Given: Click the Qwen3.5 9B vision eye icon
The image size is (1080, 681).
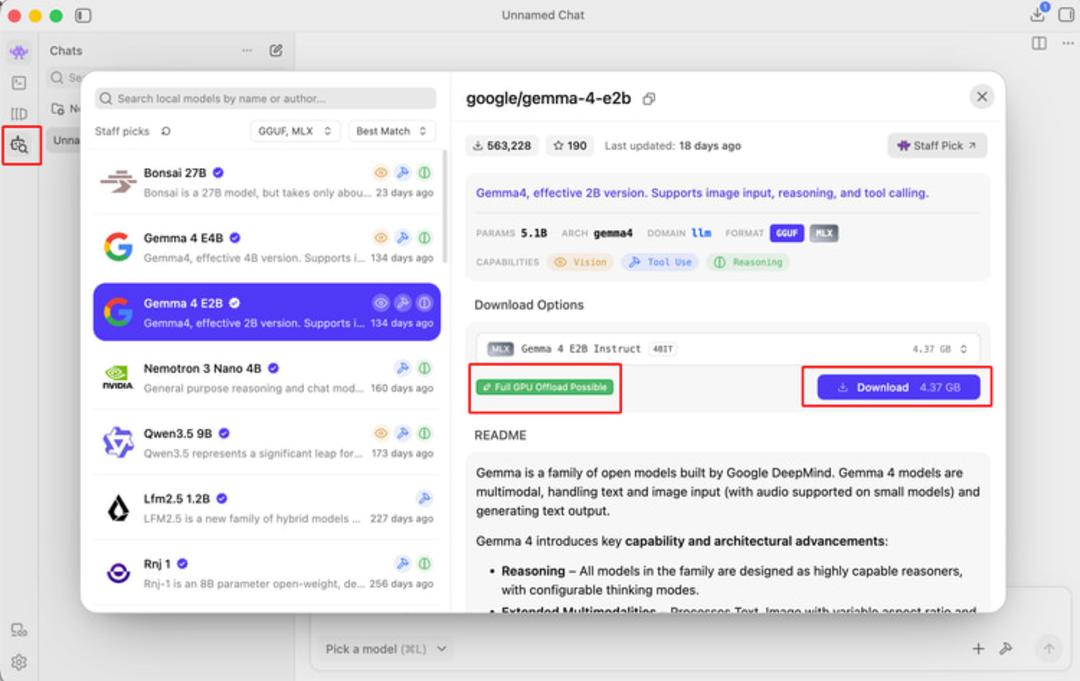Looking at the screenshot, I should (381, 433).
